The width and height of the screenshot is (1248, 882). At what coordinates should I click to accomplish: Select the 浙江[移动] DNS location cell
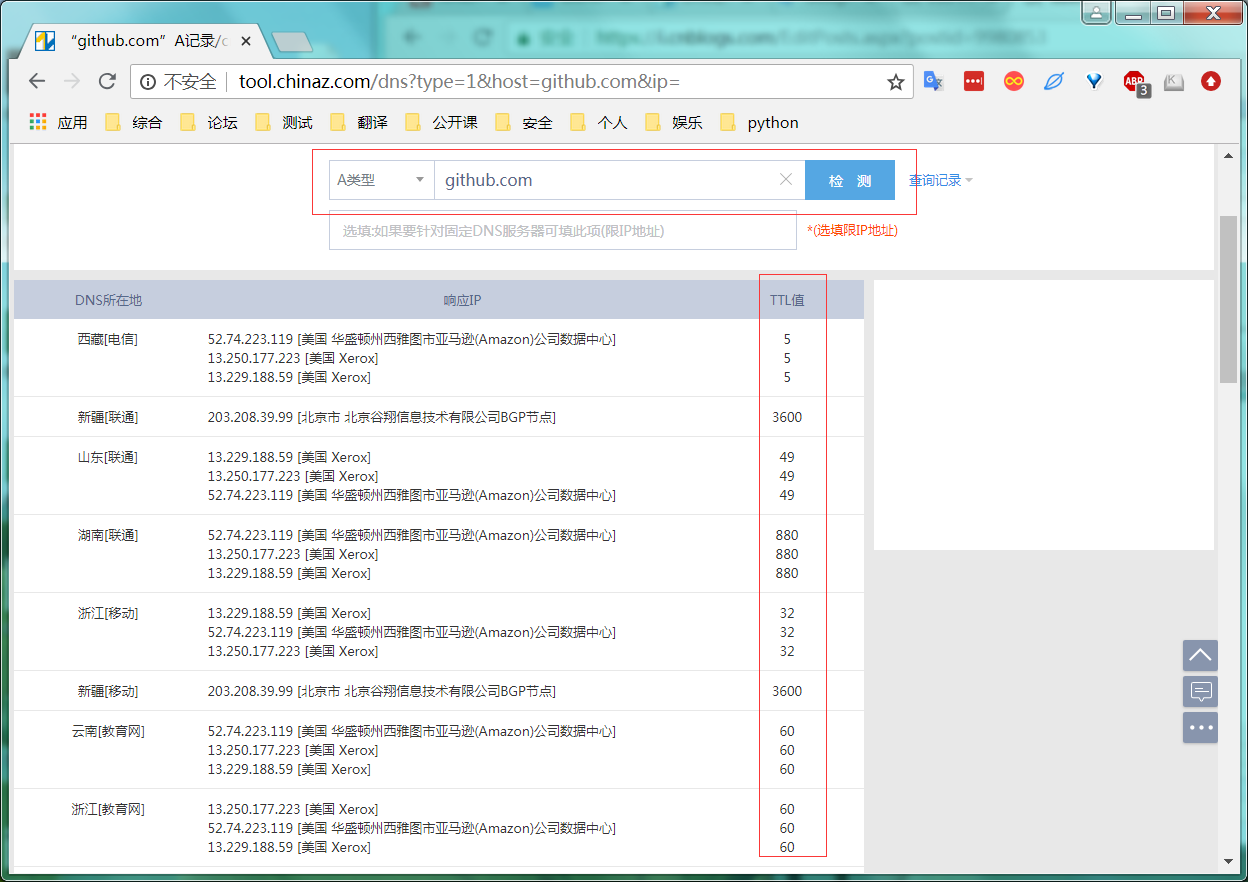[x=108, y=613]
